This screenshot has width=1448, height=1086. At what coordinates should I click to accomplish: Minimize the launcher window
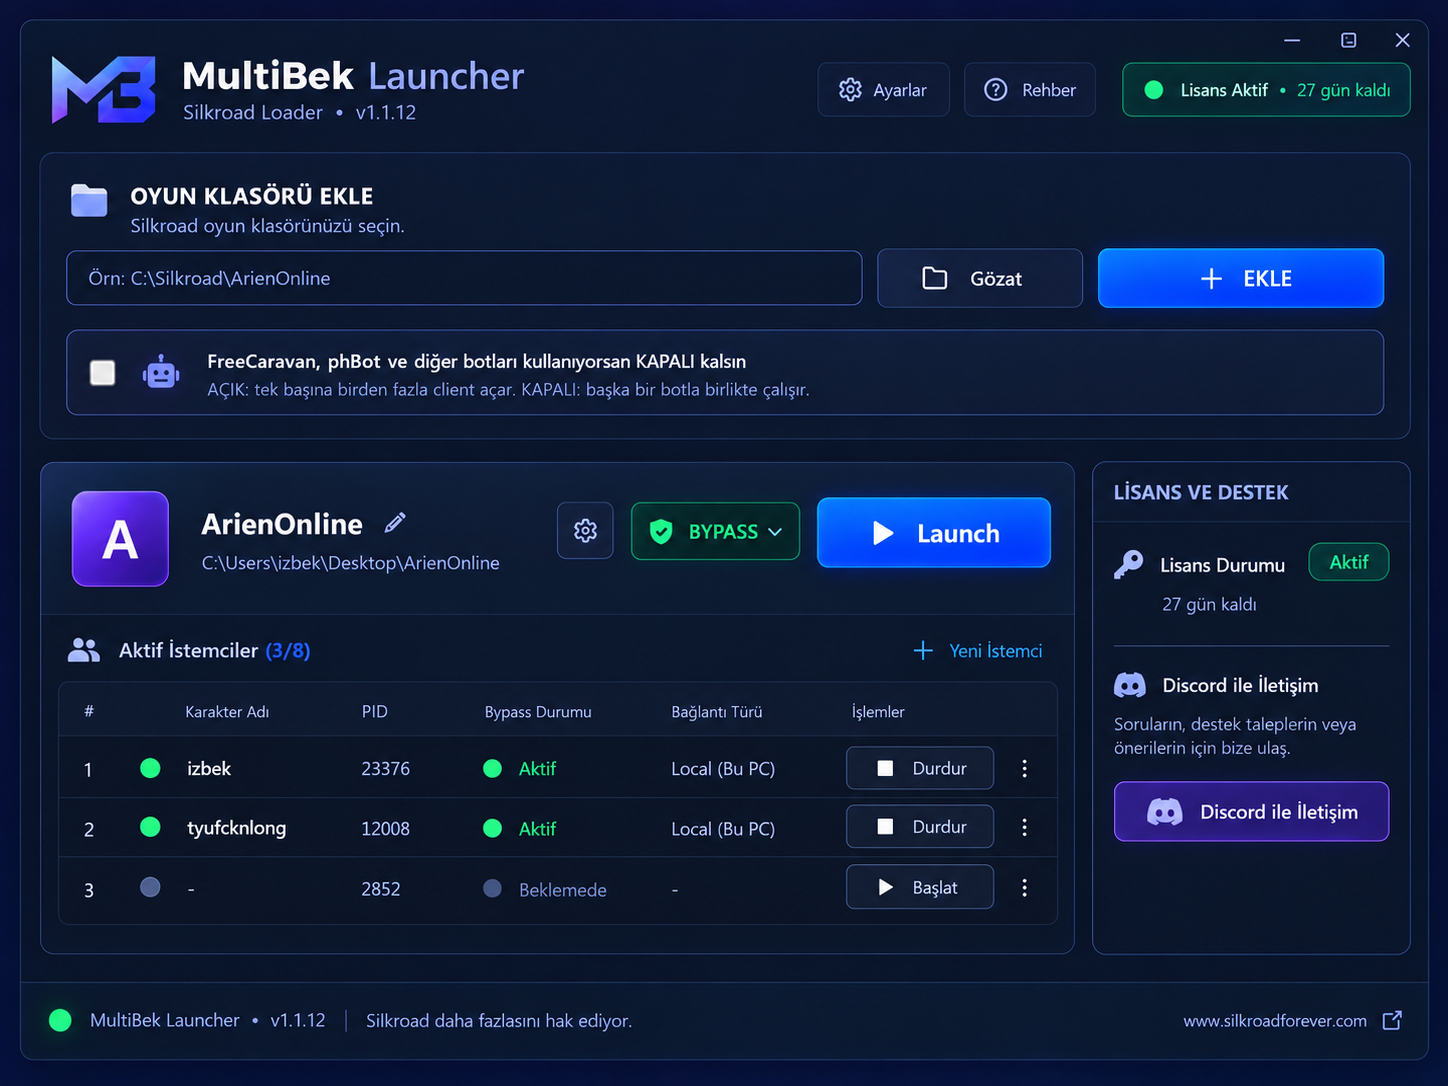click(x=1292, y=40)
